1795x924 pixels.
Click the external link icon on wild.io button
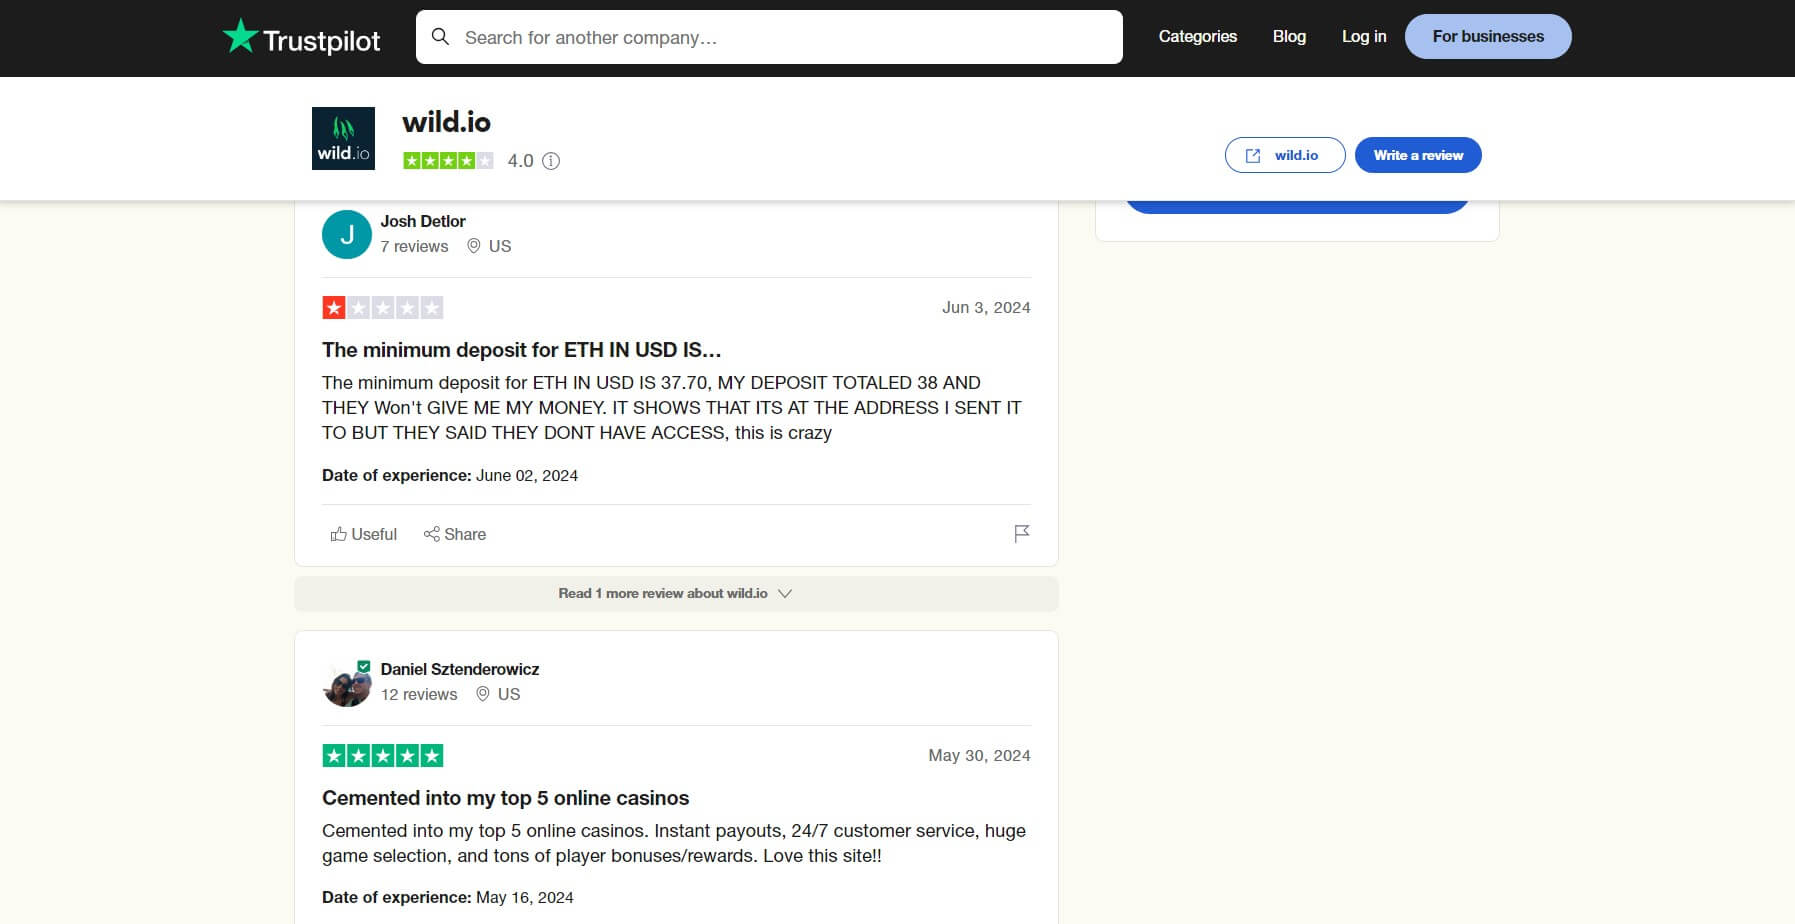pos(1253,155)
